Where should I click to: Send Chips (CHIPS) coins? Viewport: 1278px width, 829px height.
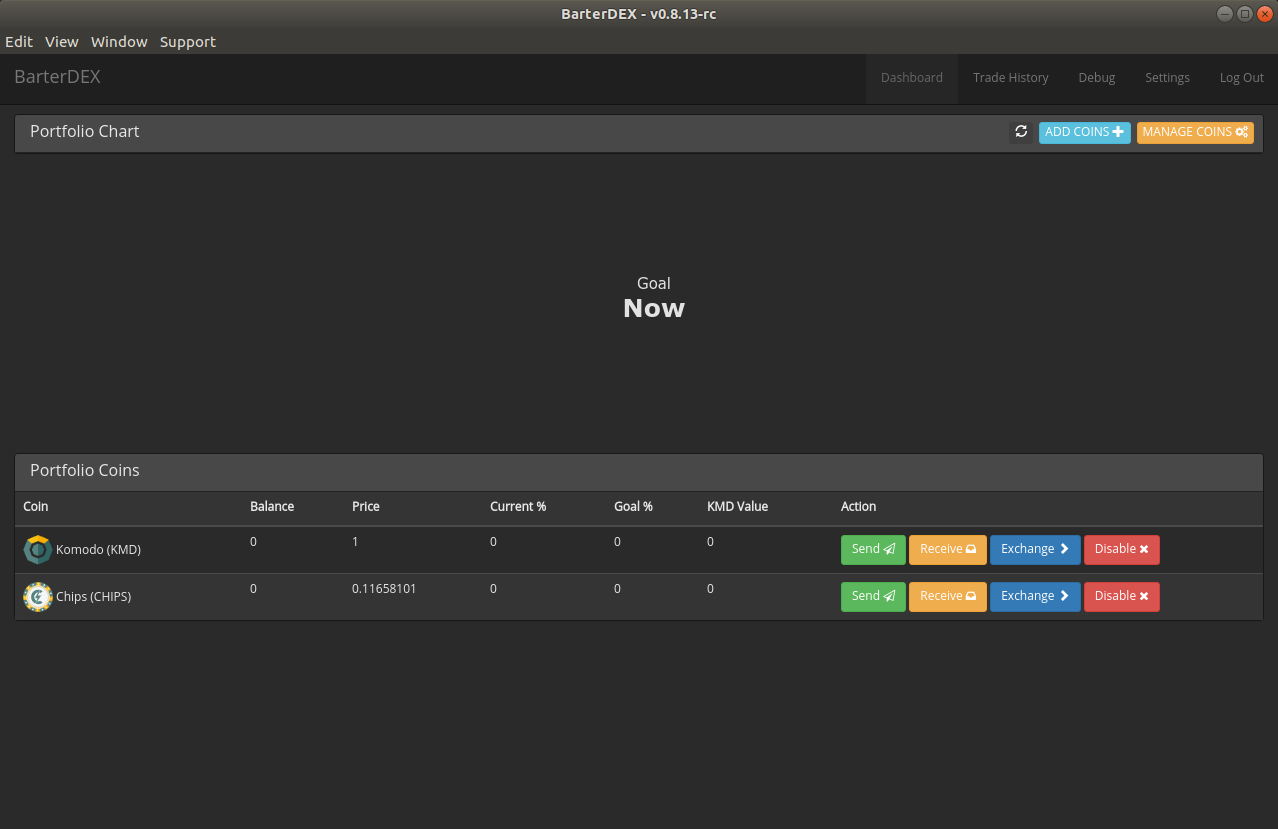coord(873,596)
